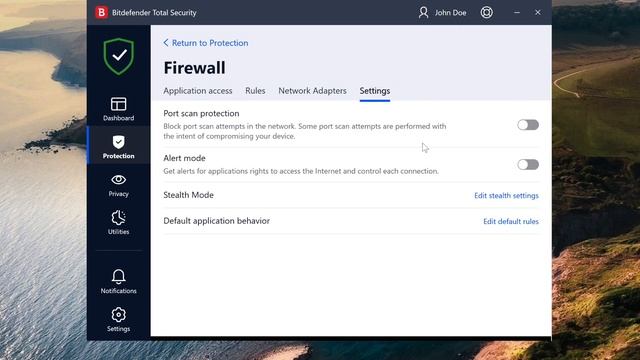Screen dimensions: 640x360
Task: Open Settings gear in sidebar
Action: point(118,320)
